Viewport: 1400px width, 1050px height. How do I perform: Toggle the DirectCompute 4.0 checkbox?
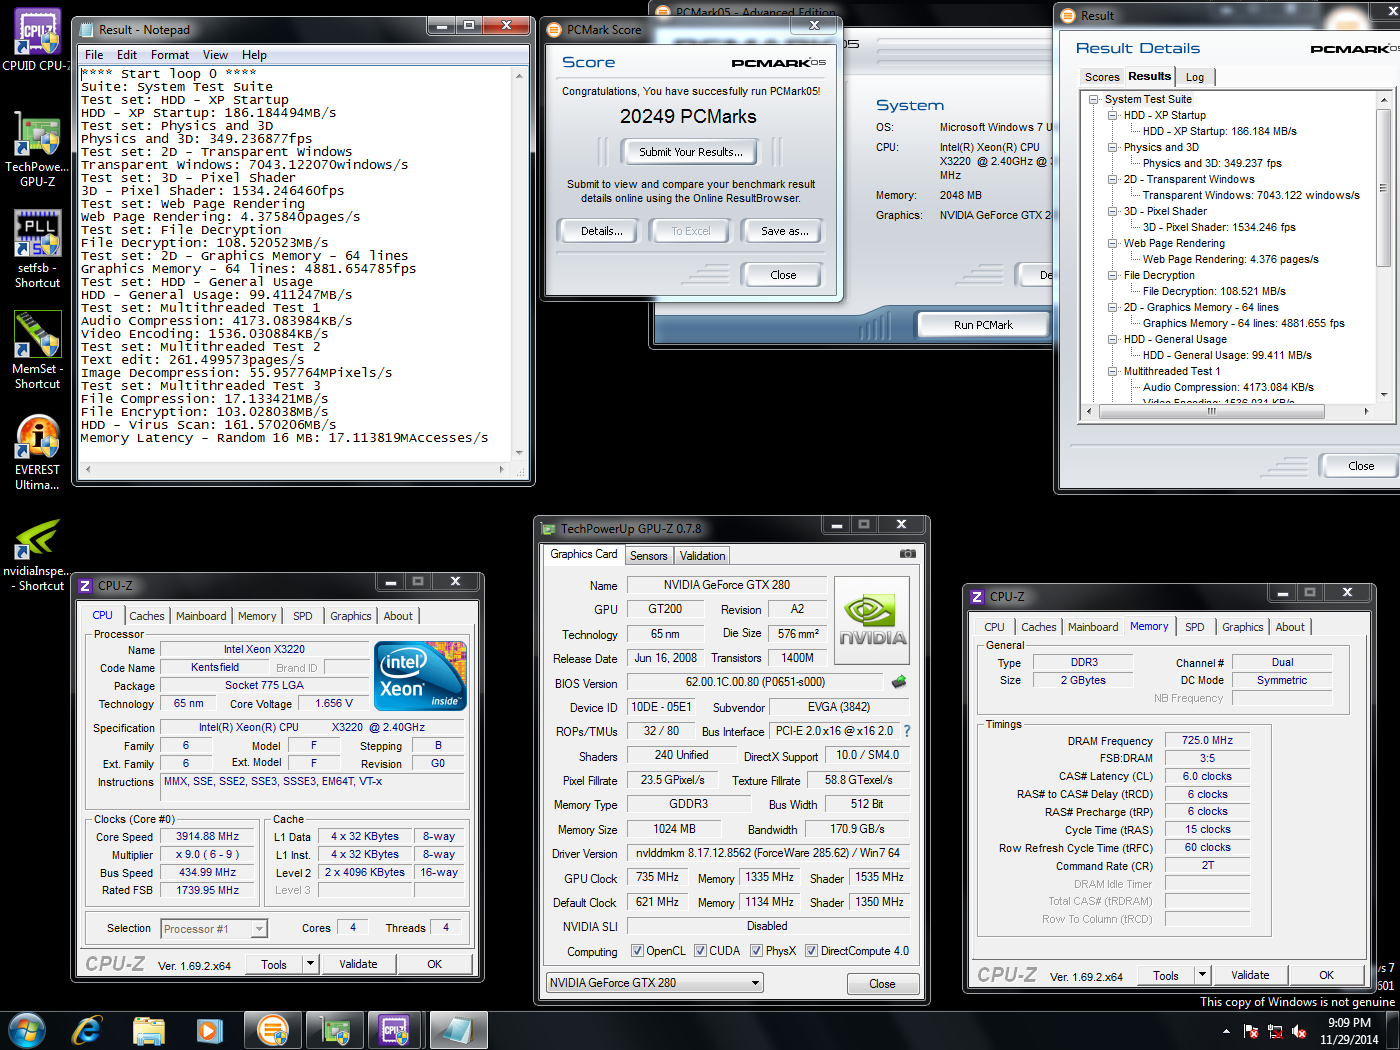811,951
